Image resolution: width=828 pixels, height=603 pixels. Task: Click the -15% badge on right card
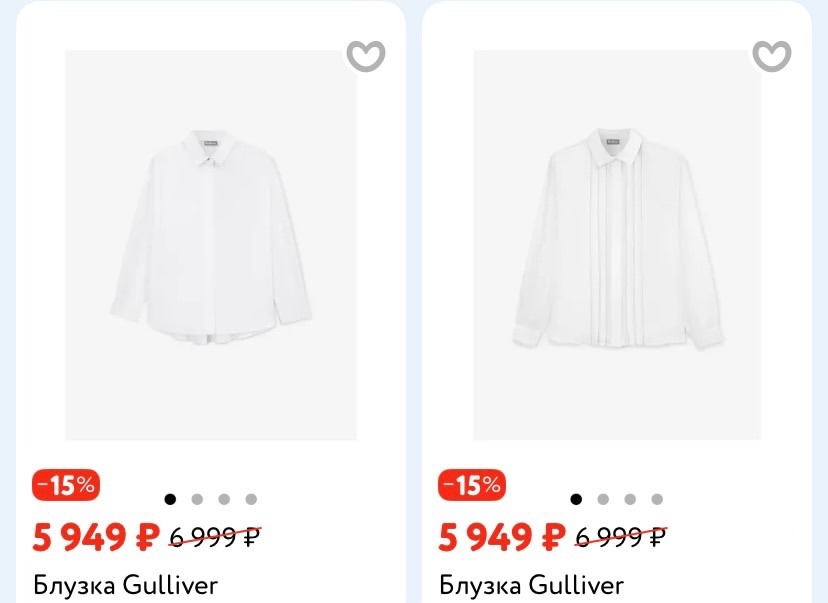(472, 486)
